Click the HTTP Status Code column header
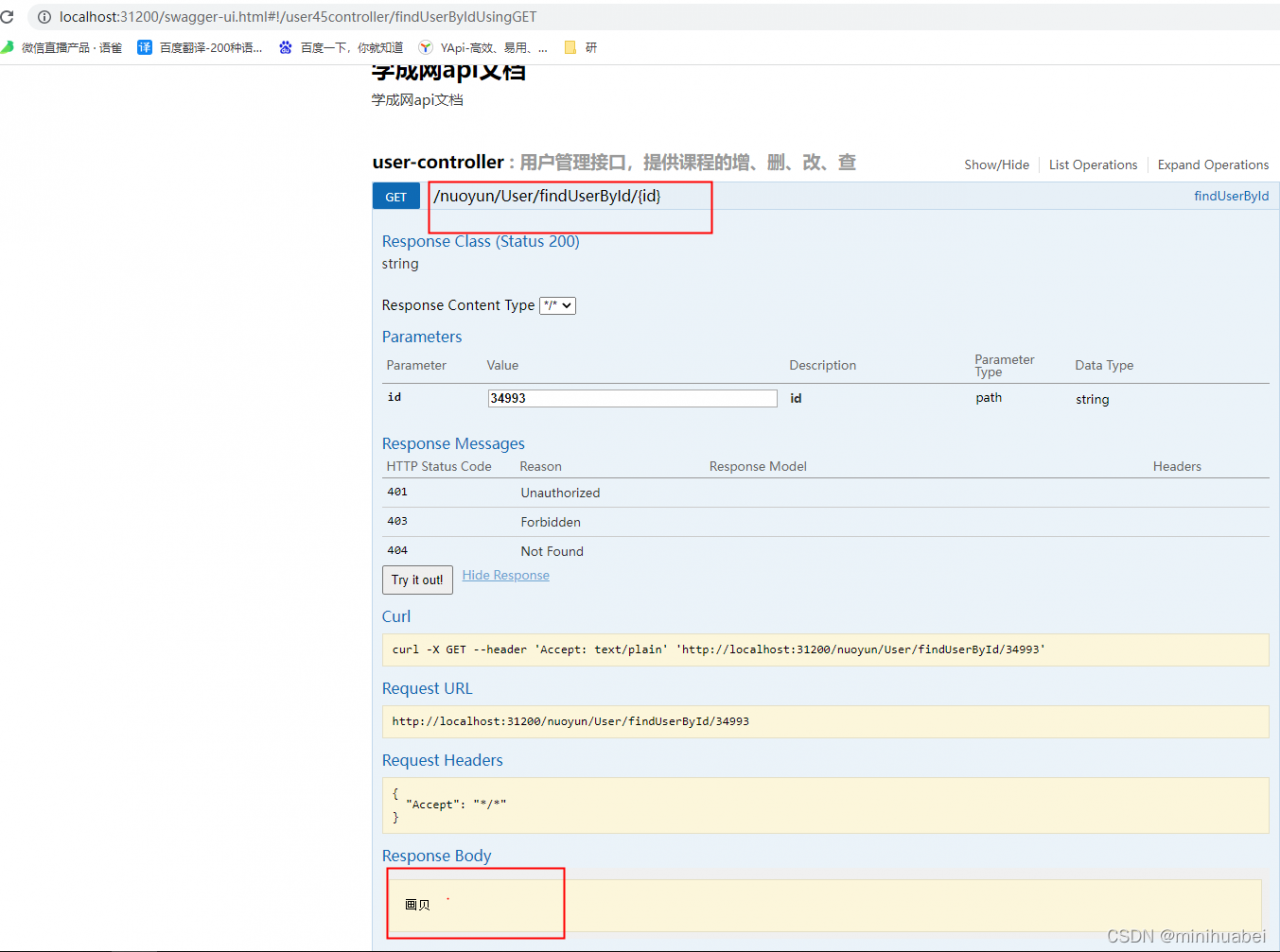This screenshot has width=1280, height=952. click(x=439, y=467)
